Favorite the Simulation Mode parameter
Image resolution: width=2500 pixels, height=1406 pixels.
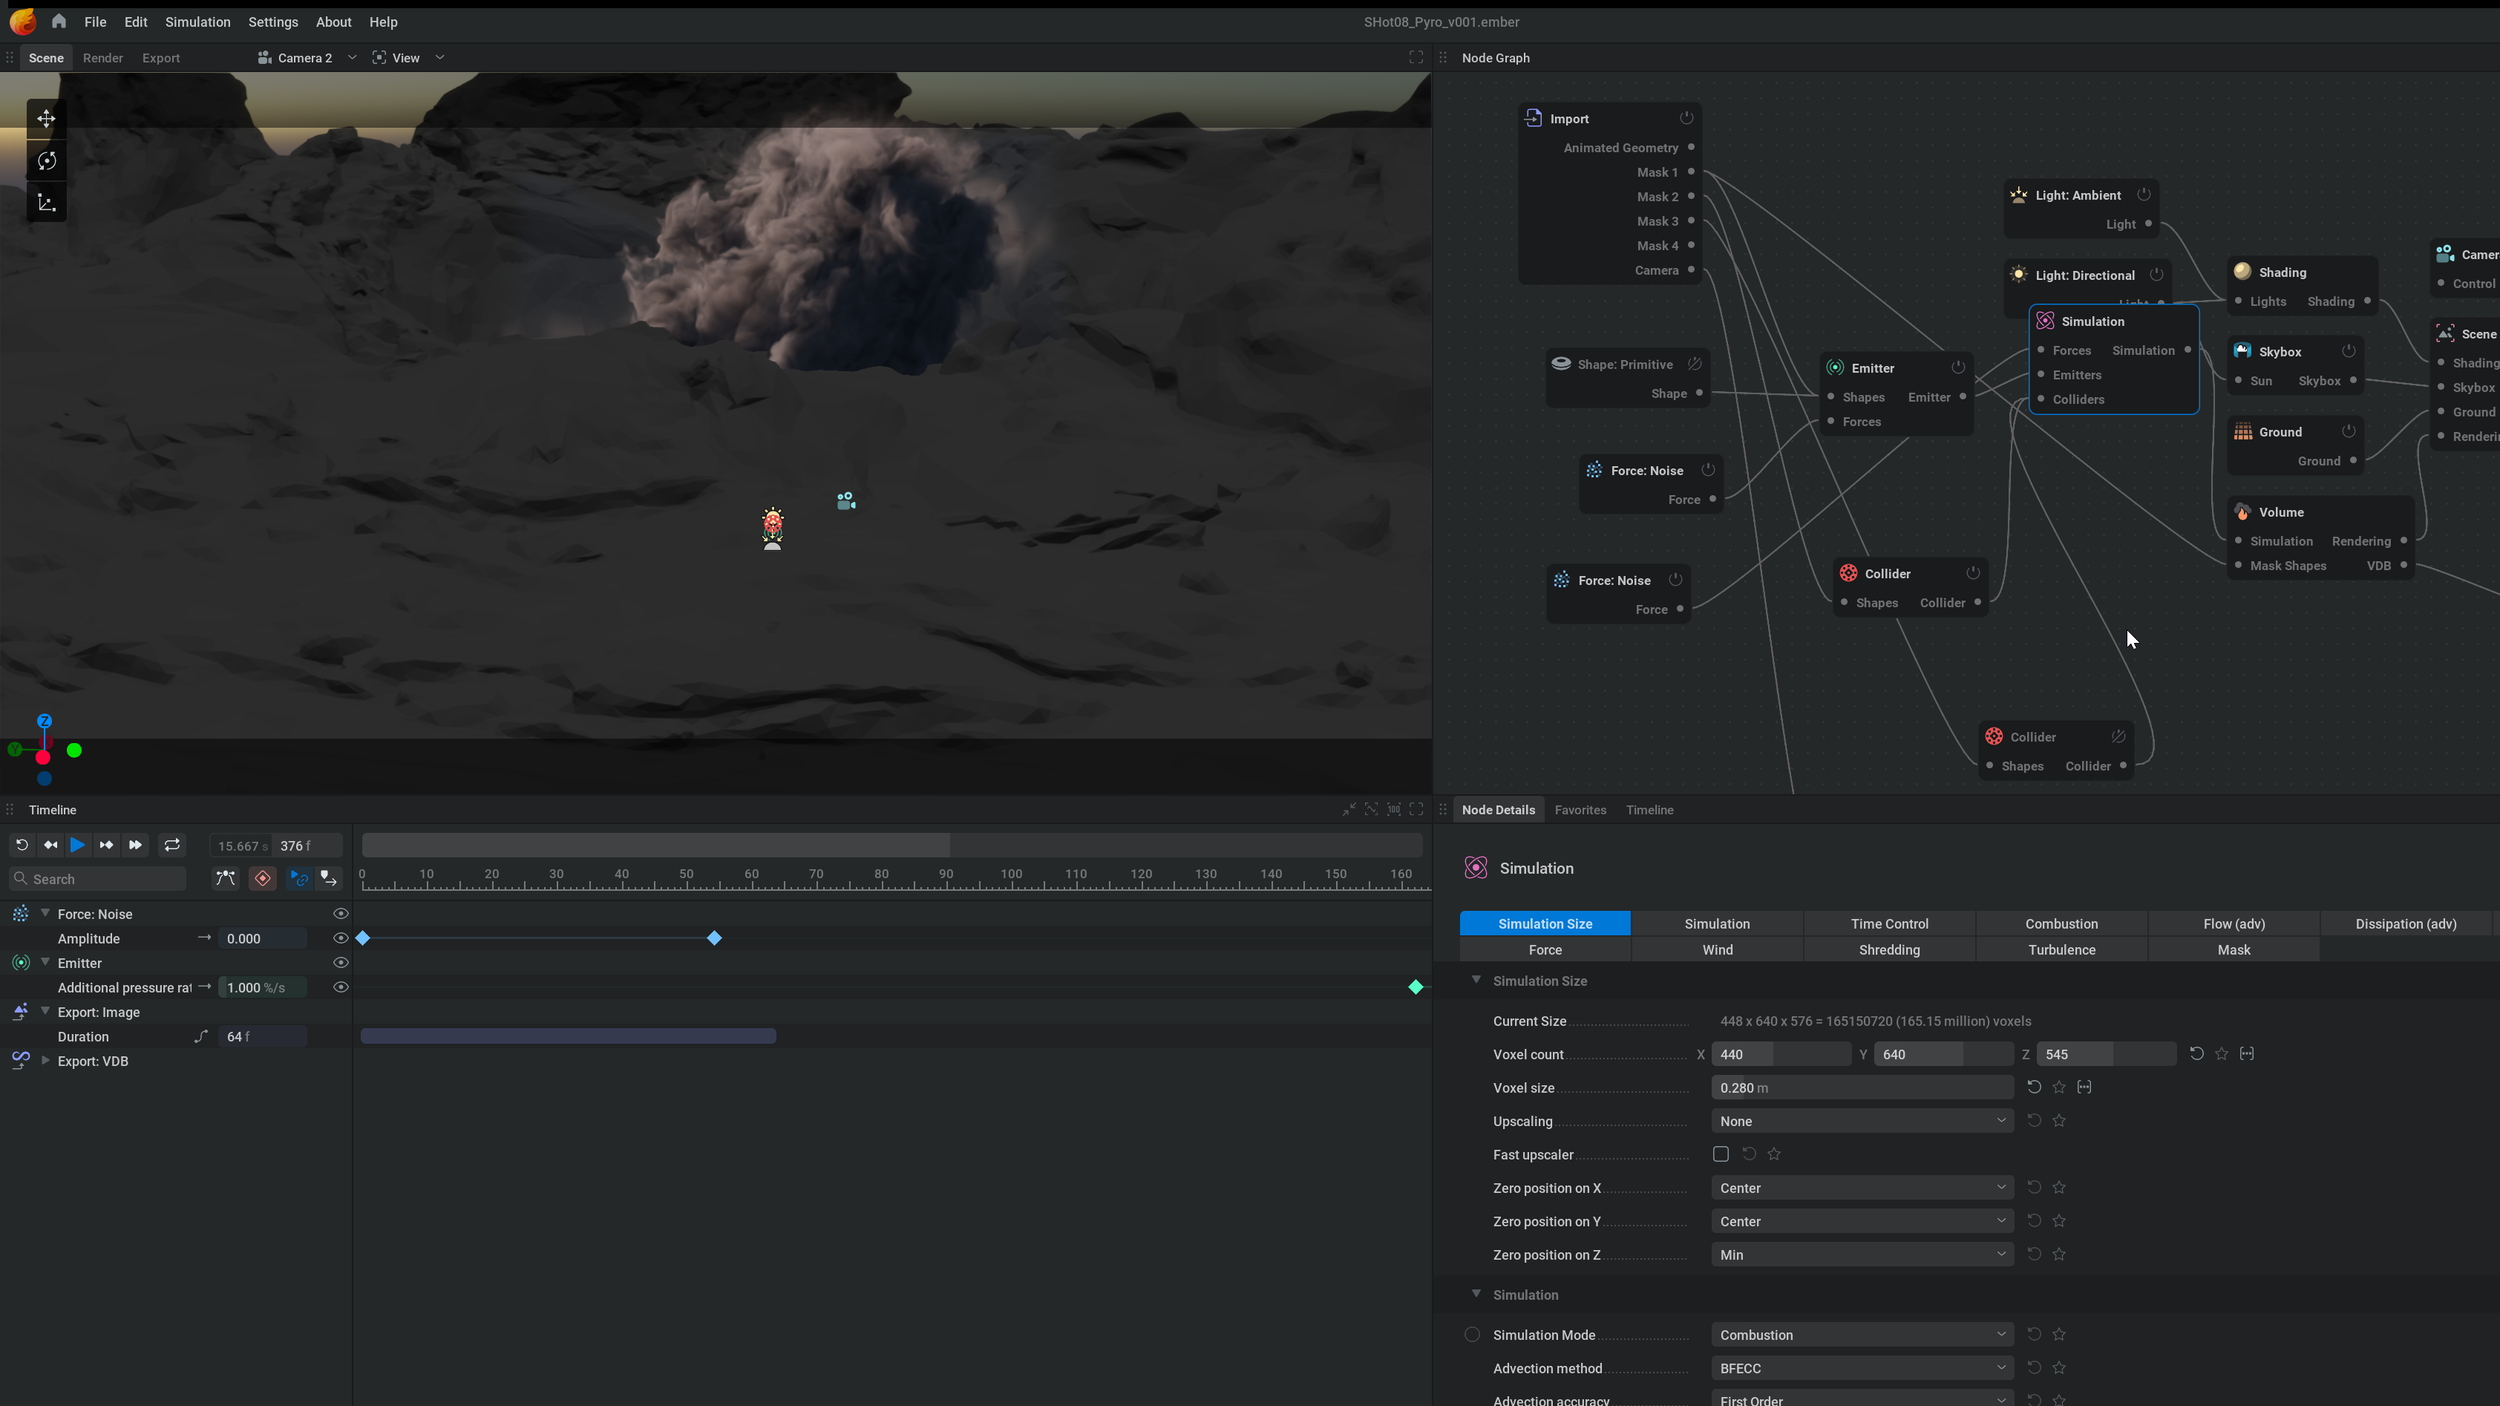tap(2059, 1334)
